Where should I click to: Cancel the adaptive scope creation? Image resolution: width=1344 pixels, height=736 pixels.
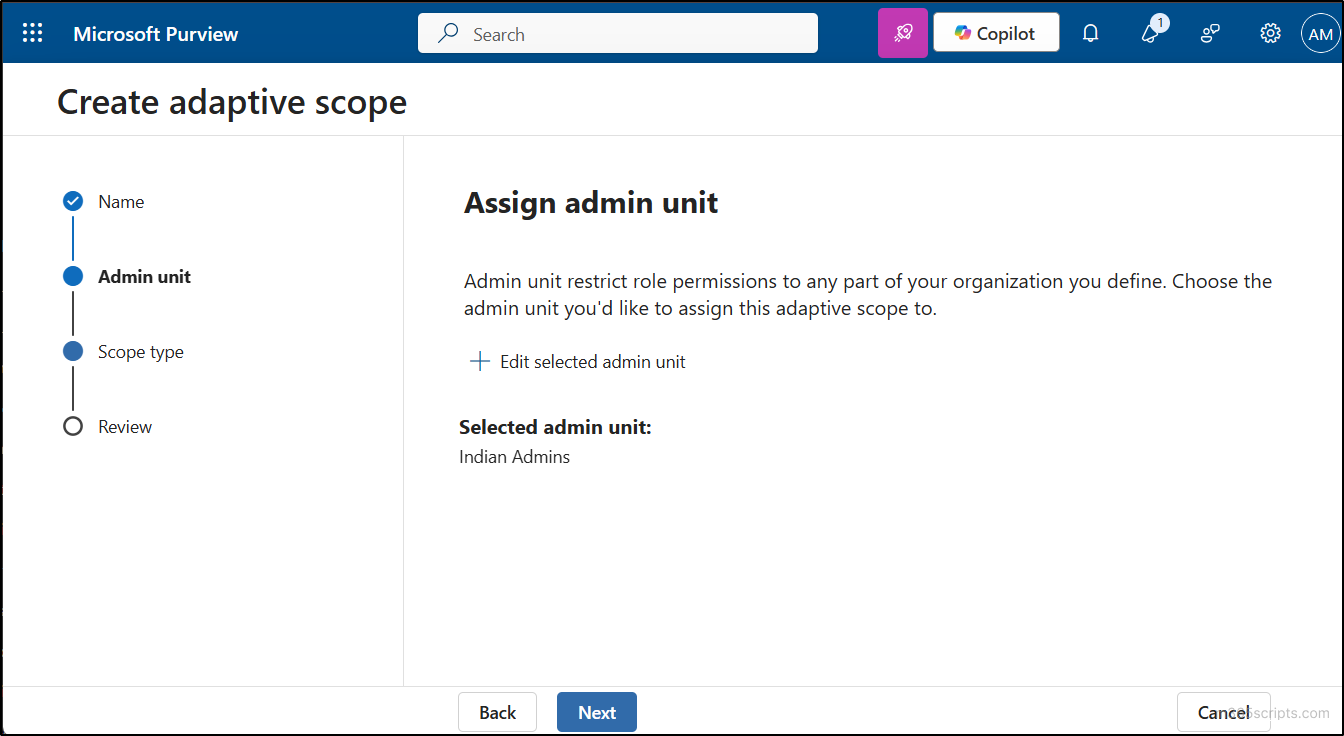point(1223,712)
